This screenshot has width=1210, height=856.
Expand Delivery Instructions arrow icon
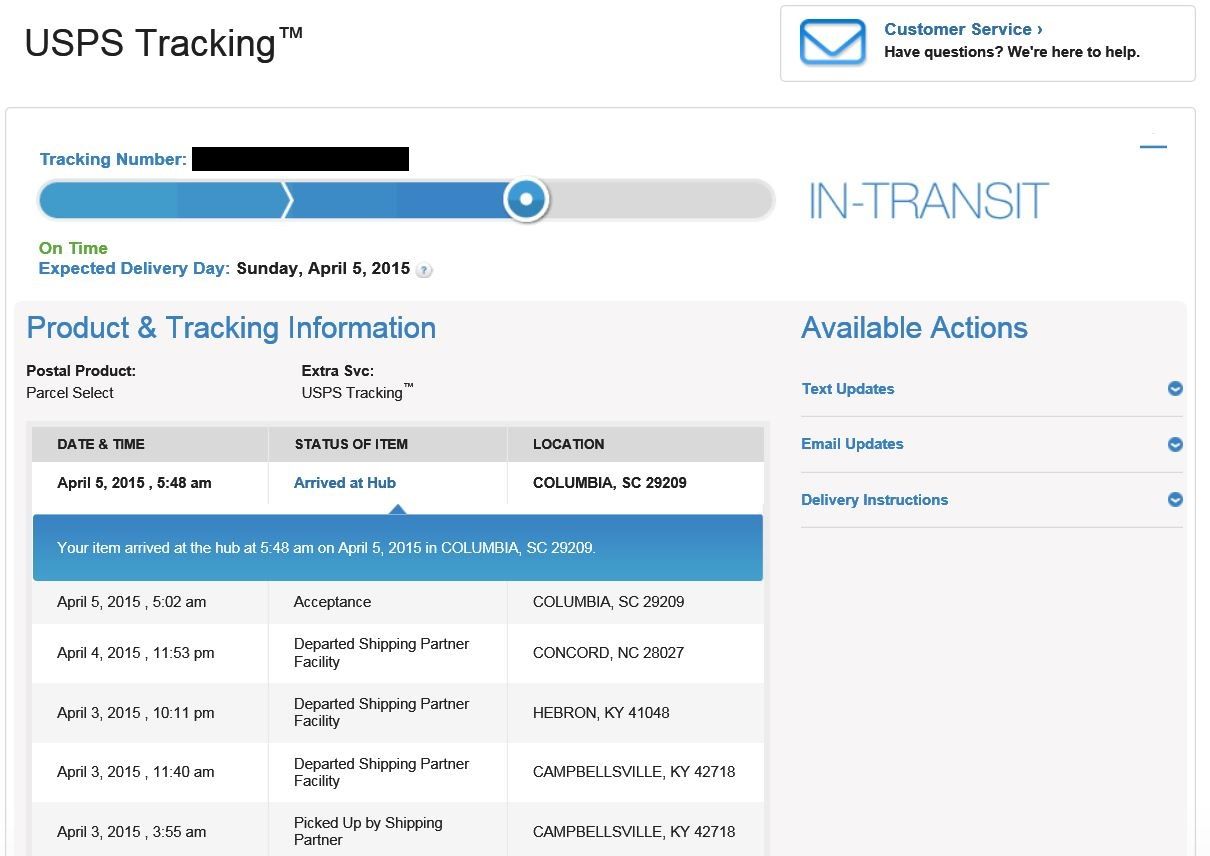click(1175, 500)
